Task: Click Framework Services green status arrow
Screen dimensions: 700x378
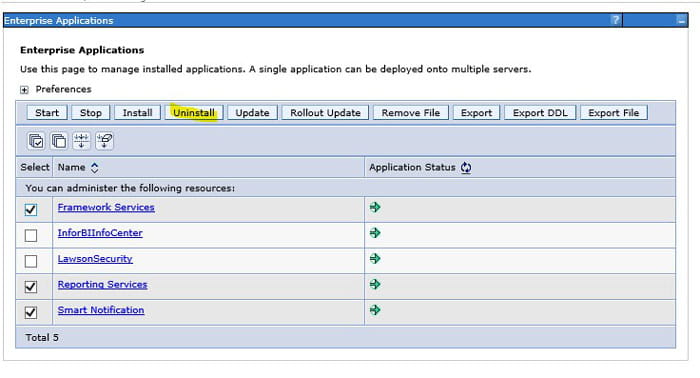Action: pyautogui.click(x=375, y=207)
